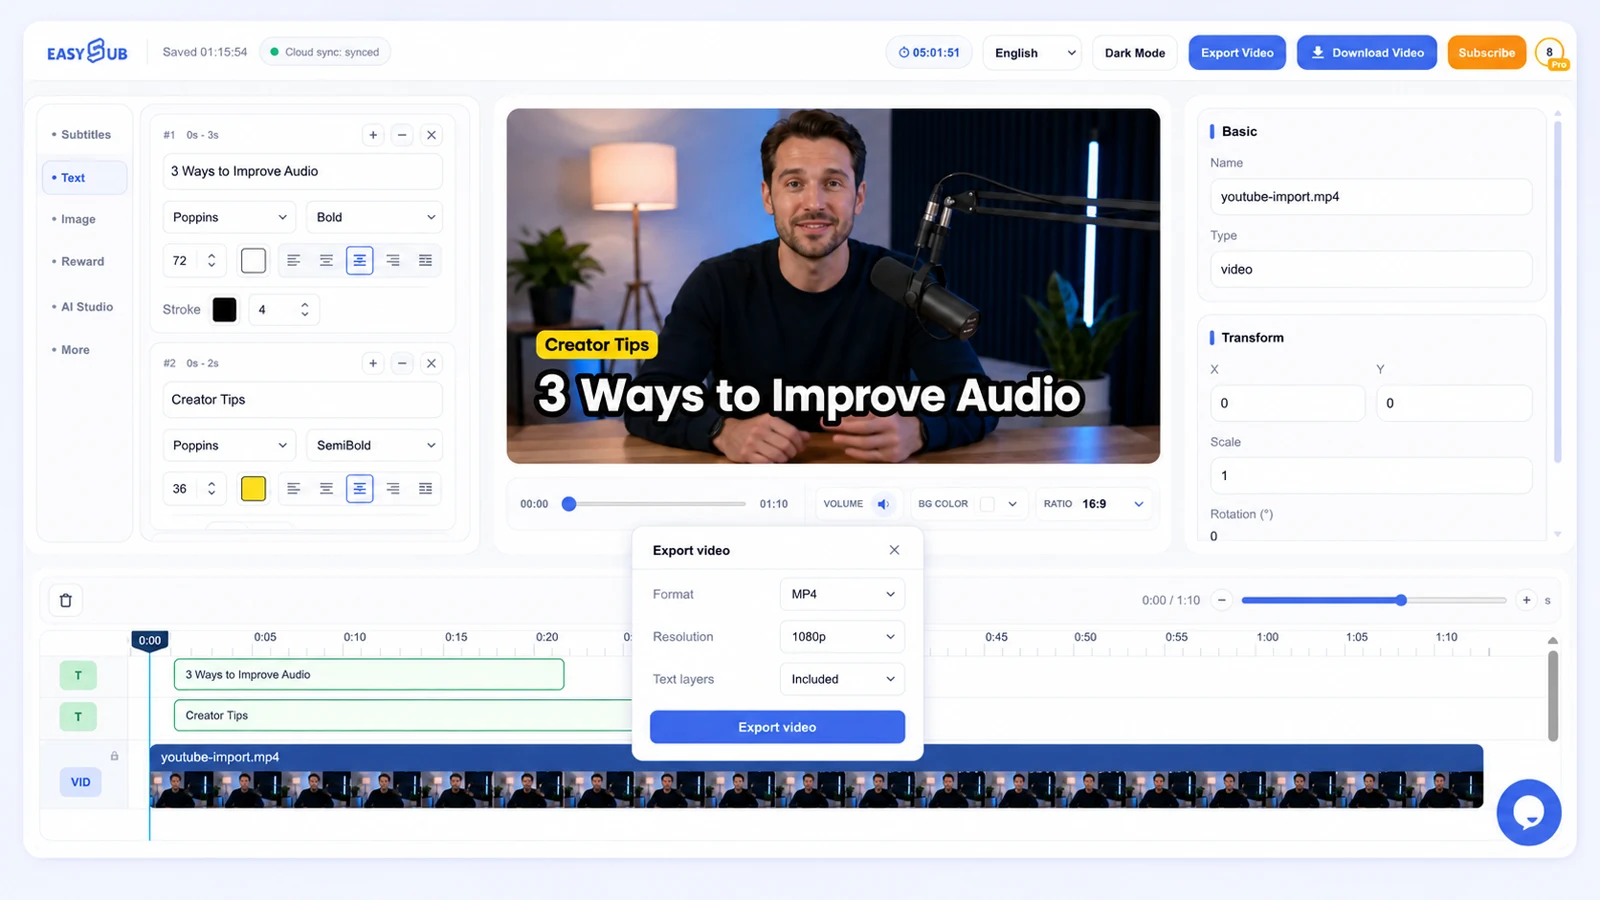Viewport: 1600px width, 900px height.
Task: Set right alignment for text #2
Action: 393,488
